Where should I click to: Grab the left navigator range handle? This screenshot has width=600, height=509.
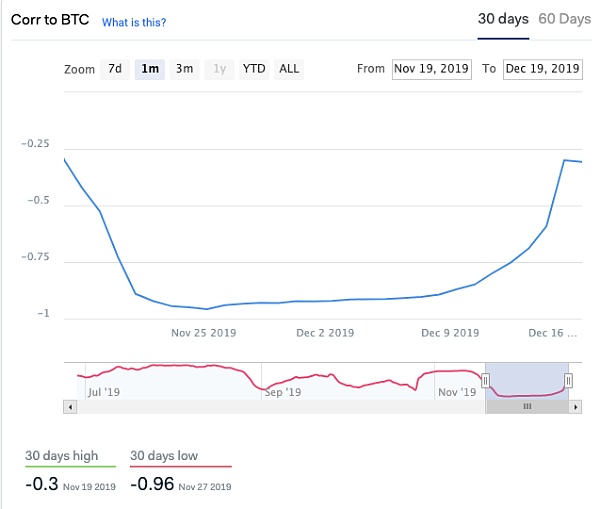click(x=486, y=380)
